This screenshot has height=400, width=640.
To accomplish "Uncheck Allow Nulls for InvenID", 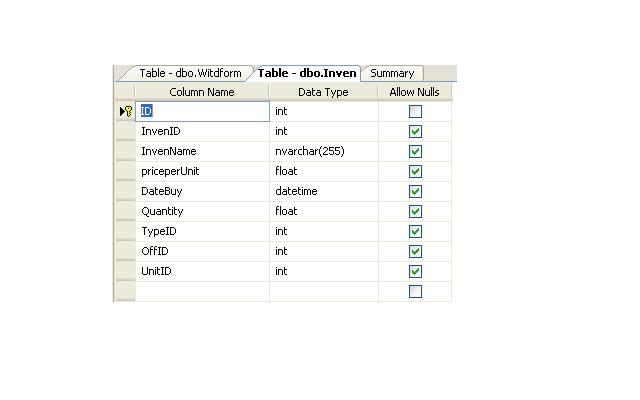I will [415, 131].
